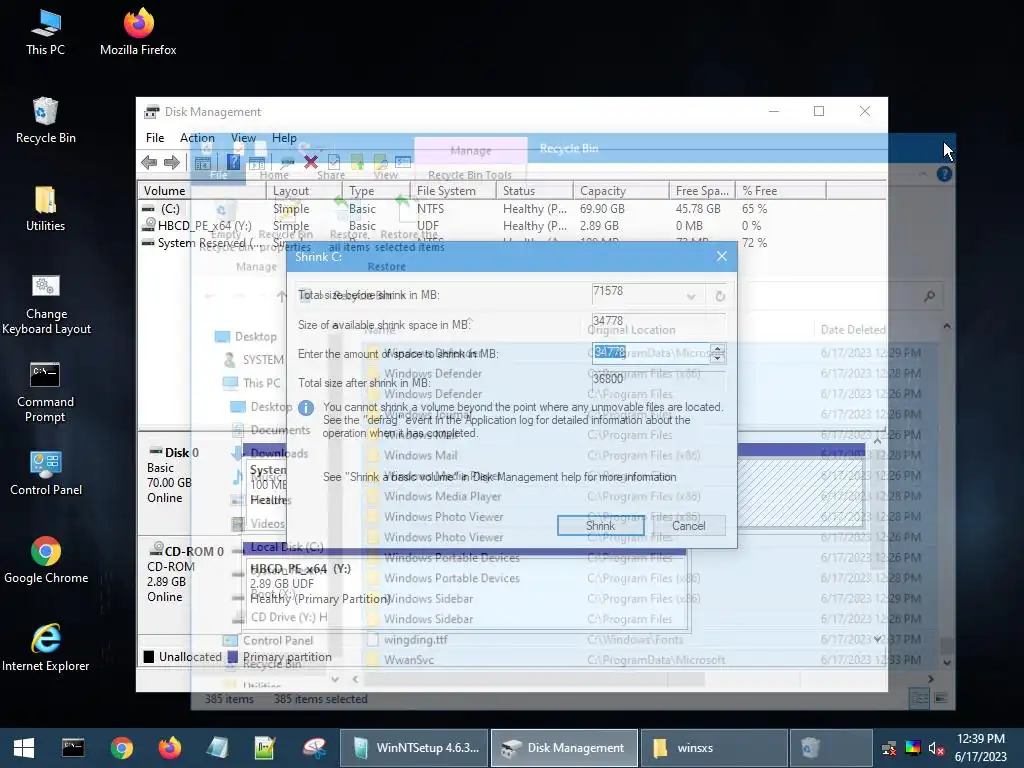This screenshot has height=768, width=1024.
Task: Sort by the Volume column header
Action: [202, 191]
